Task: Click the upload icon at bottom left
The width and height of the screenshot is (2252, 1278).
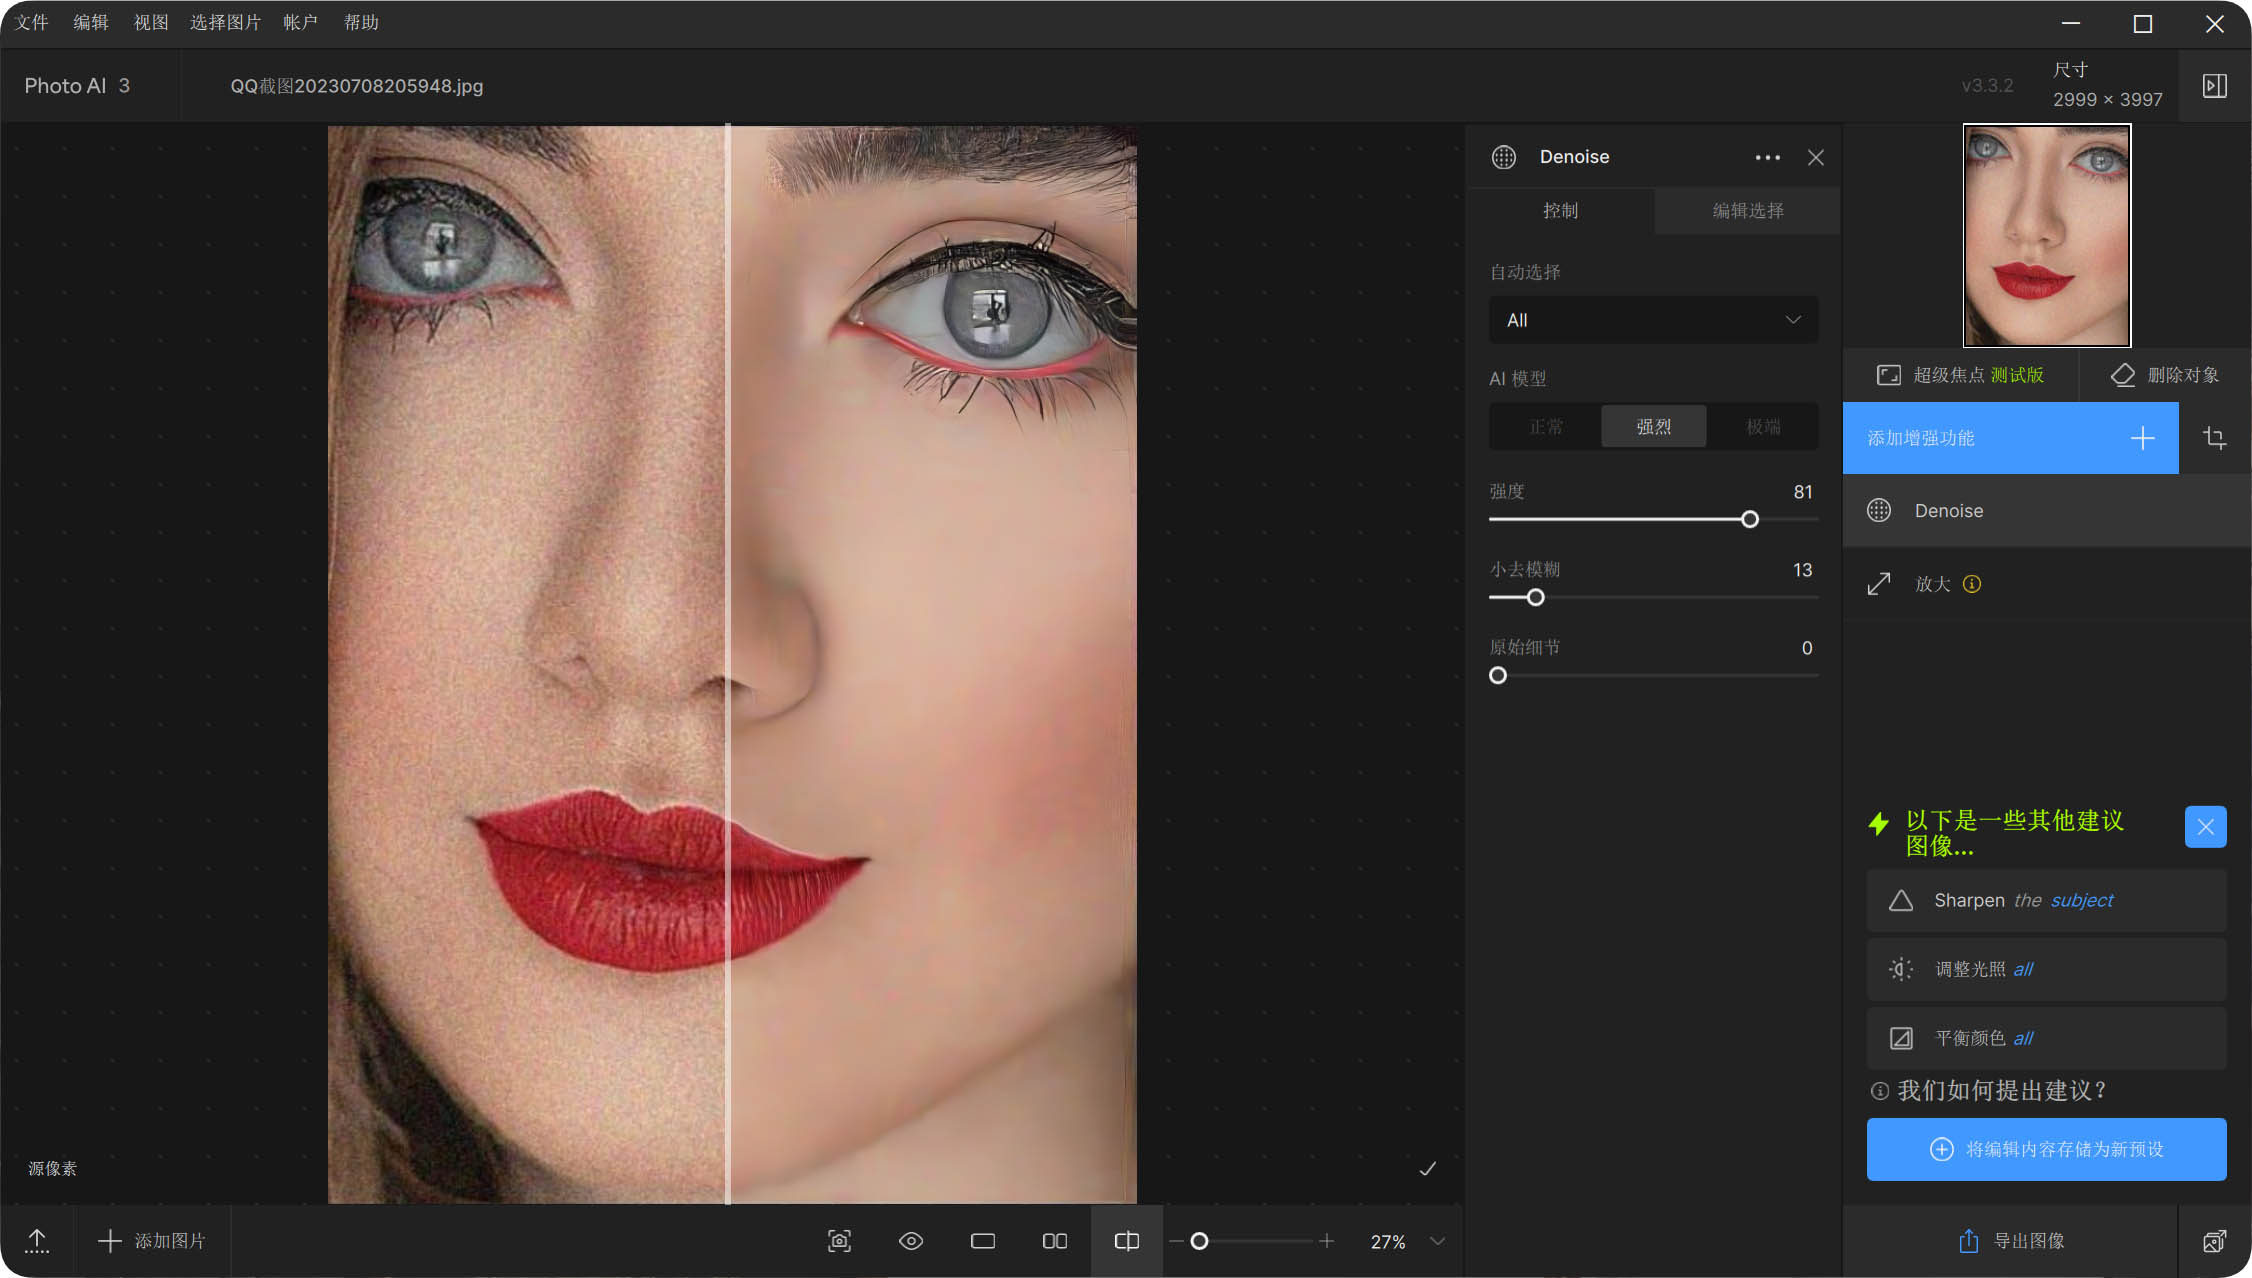Action: (37, 1241)
